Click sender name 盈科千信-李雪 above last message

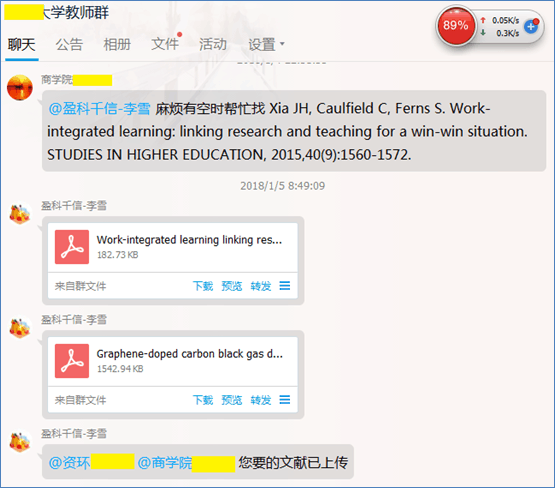point(74,434)
